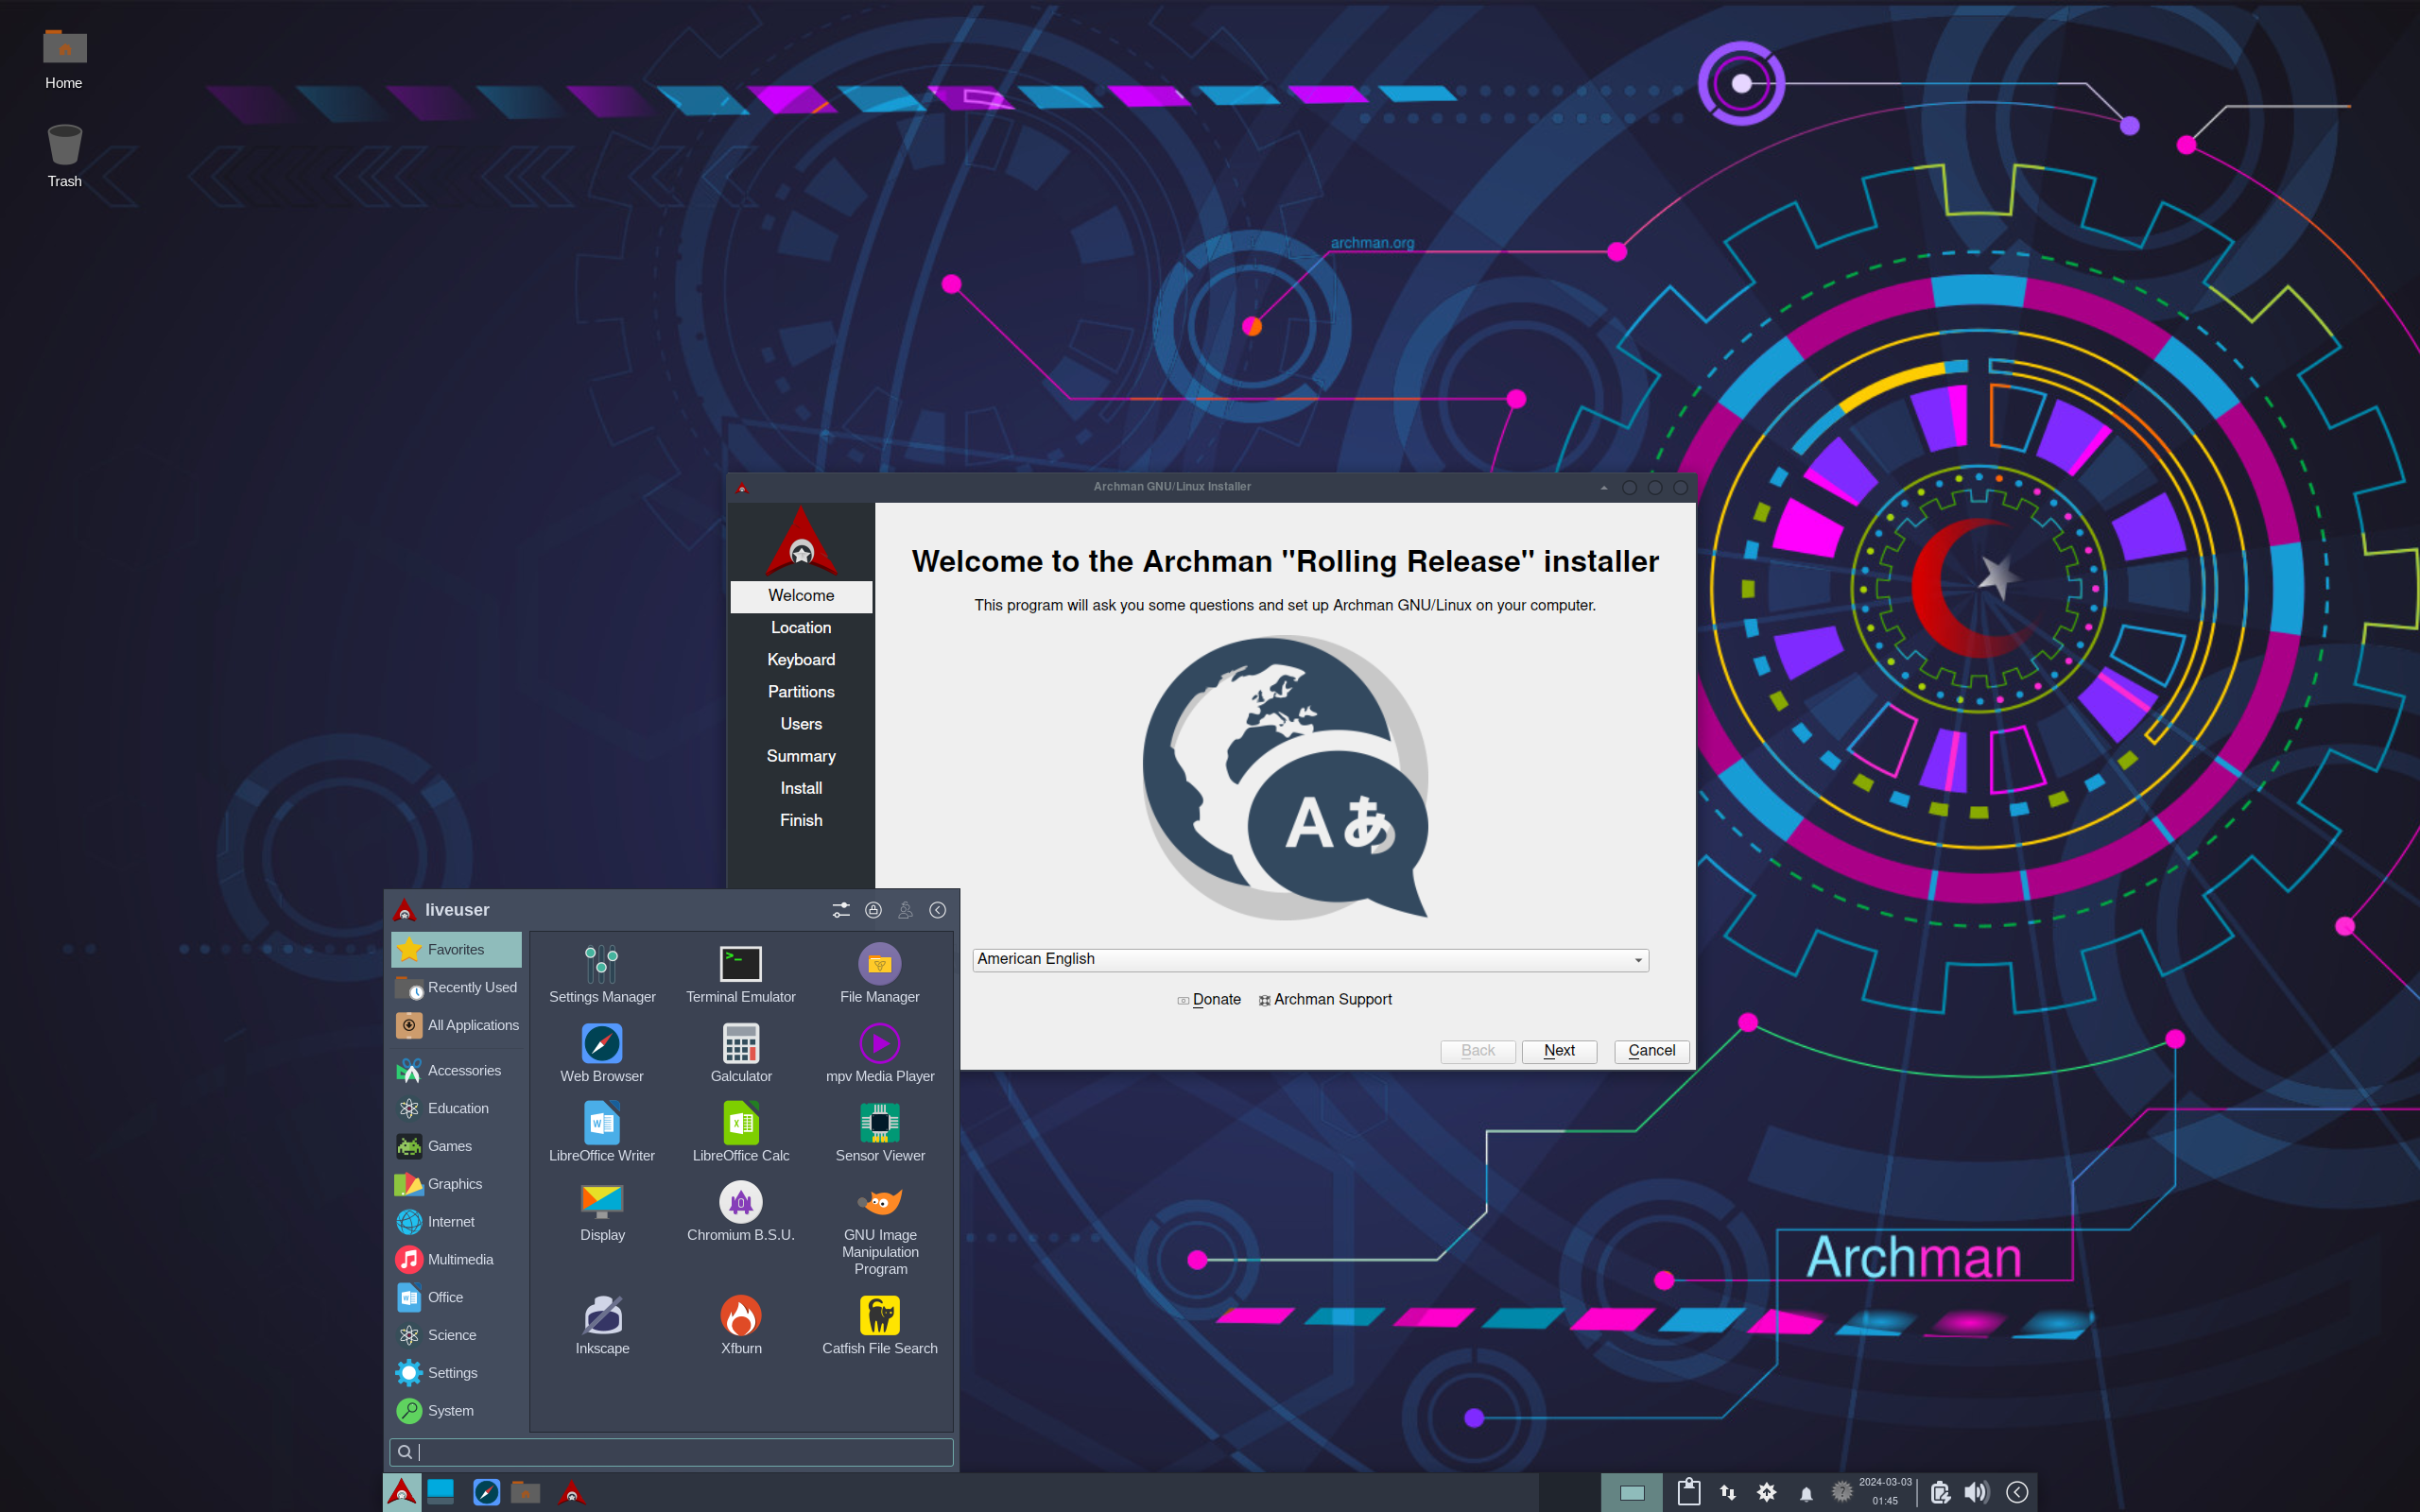This screenshot has width=2420, height=1512.
Task: Open the System category
Action: tap(456, 1410)
